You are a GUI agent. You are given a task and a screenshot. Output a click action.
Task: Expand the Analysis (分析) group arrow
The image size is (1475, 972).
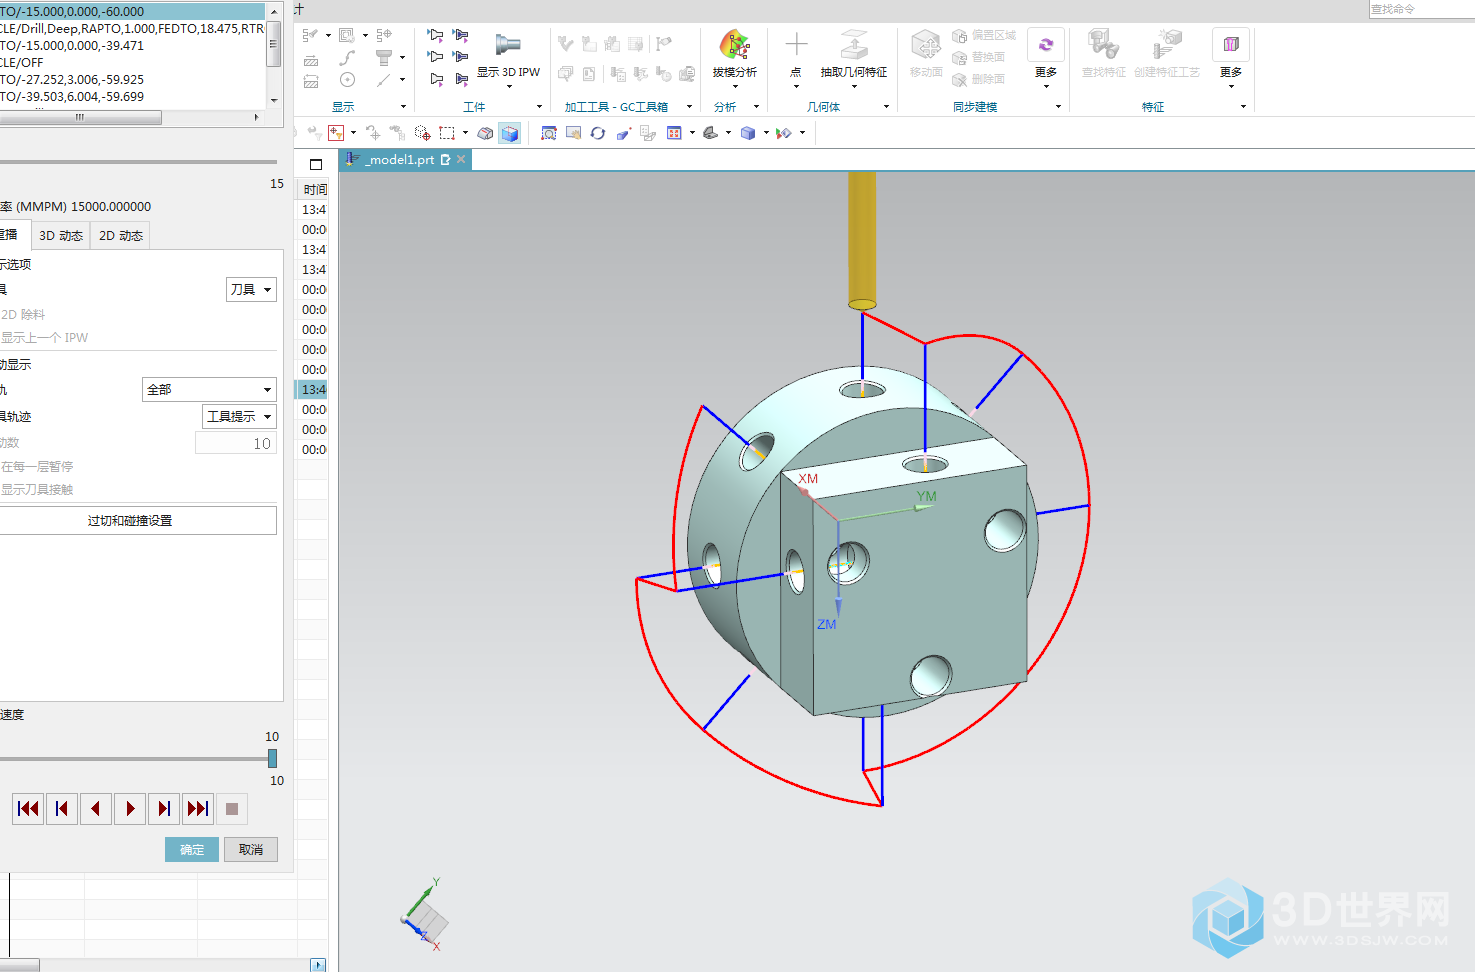756,107
